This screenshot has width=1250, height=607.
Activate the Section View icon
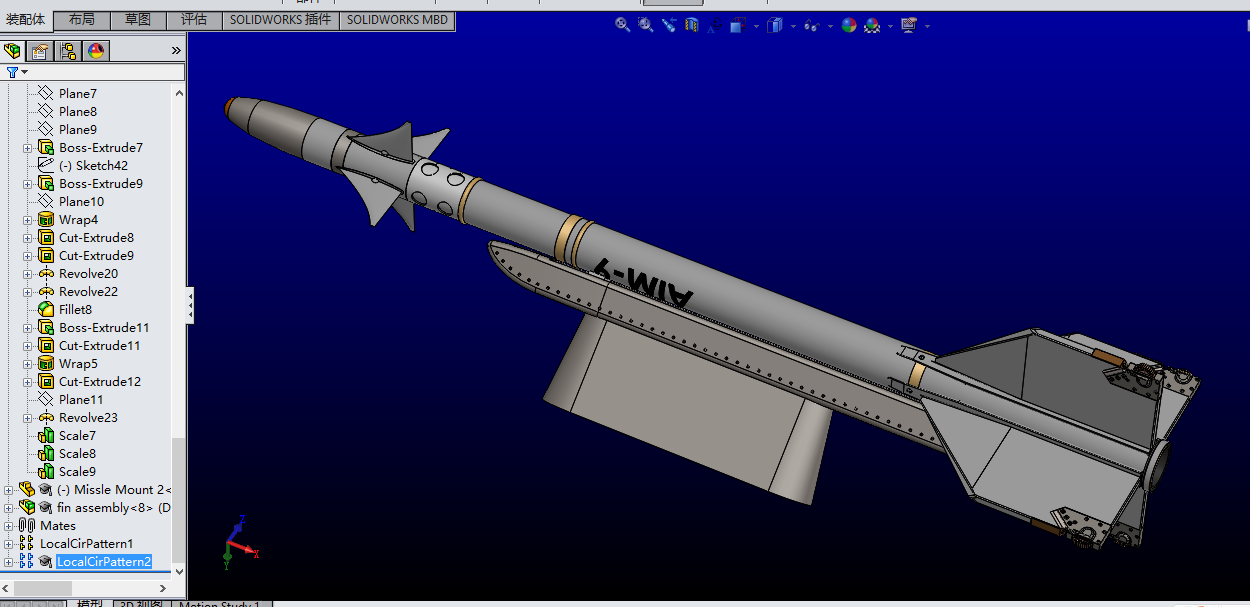point(691,25)
